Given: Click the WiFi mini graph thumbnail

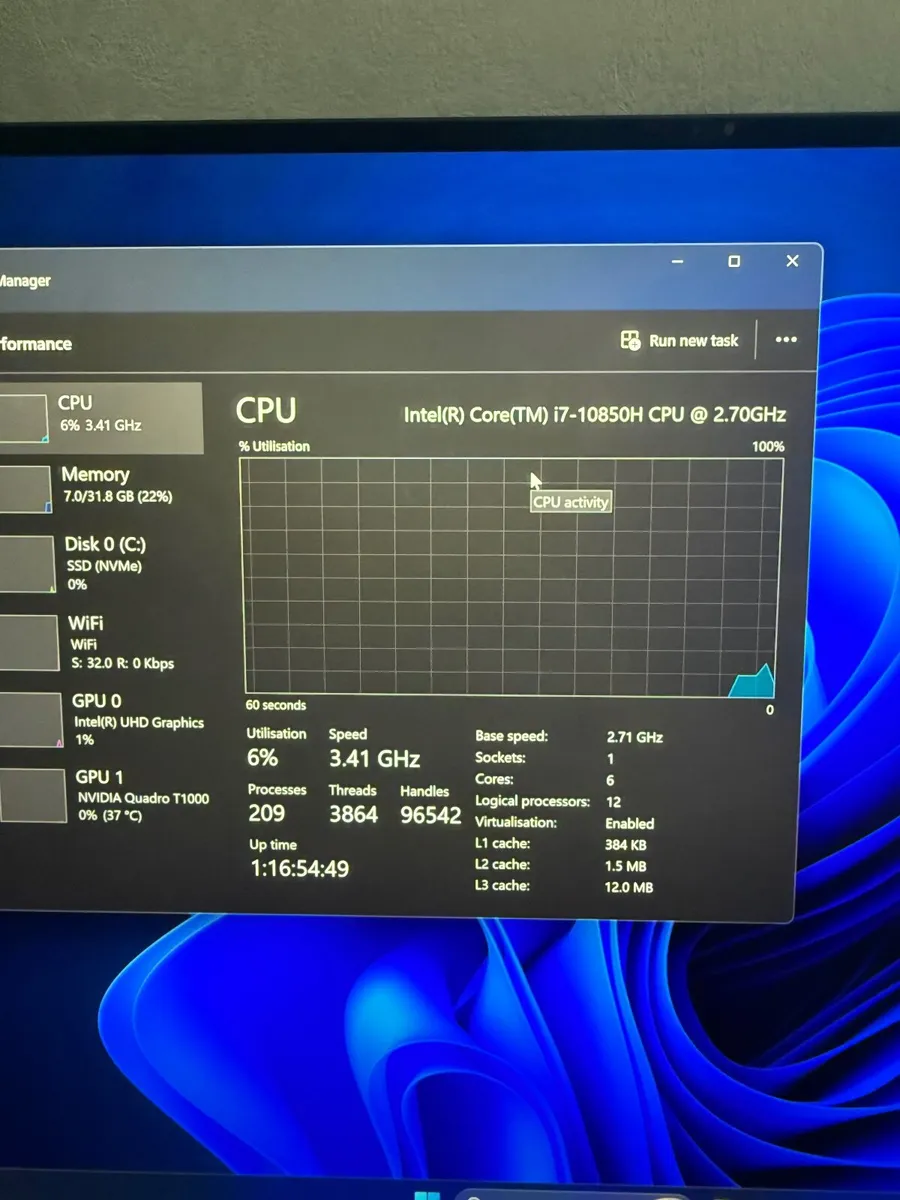Looking at the screenshot, I should 29,642.
